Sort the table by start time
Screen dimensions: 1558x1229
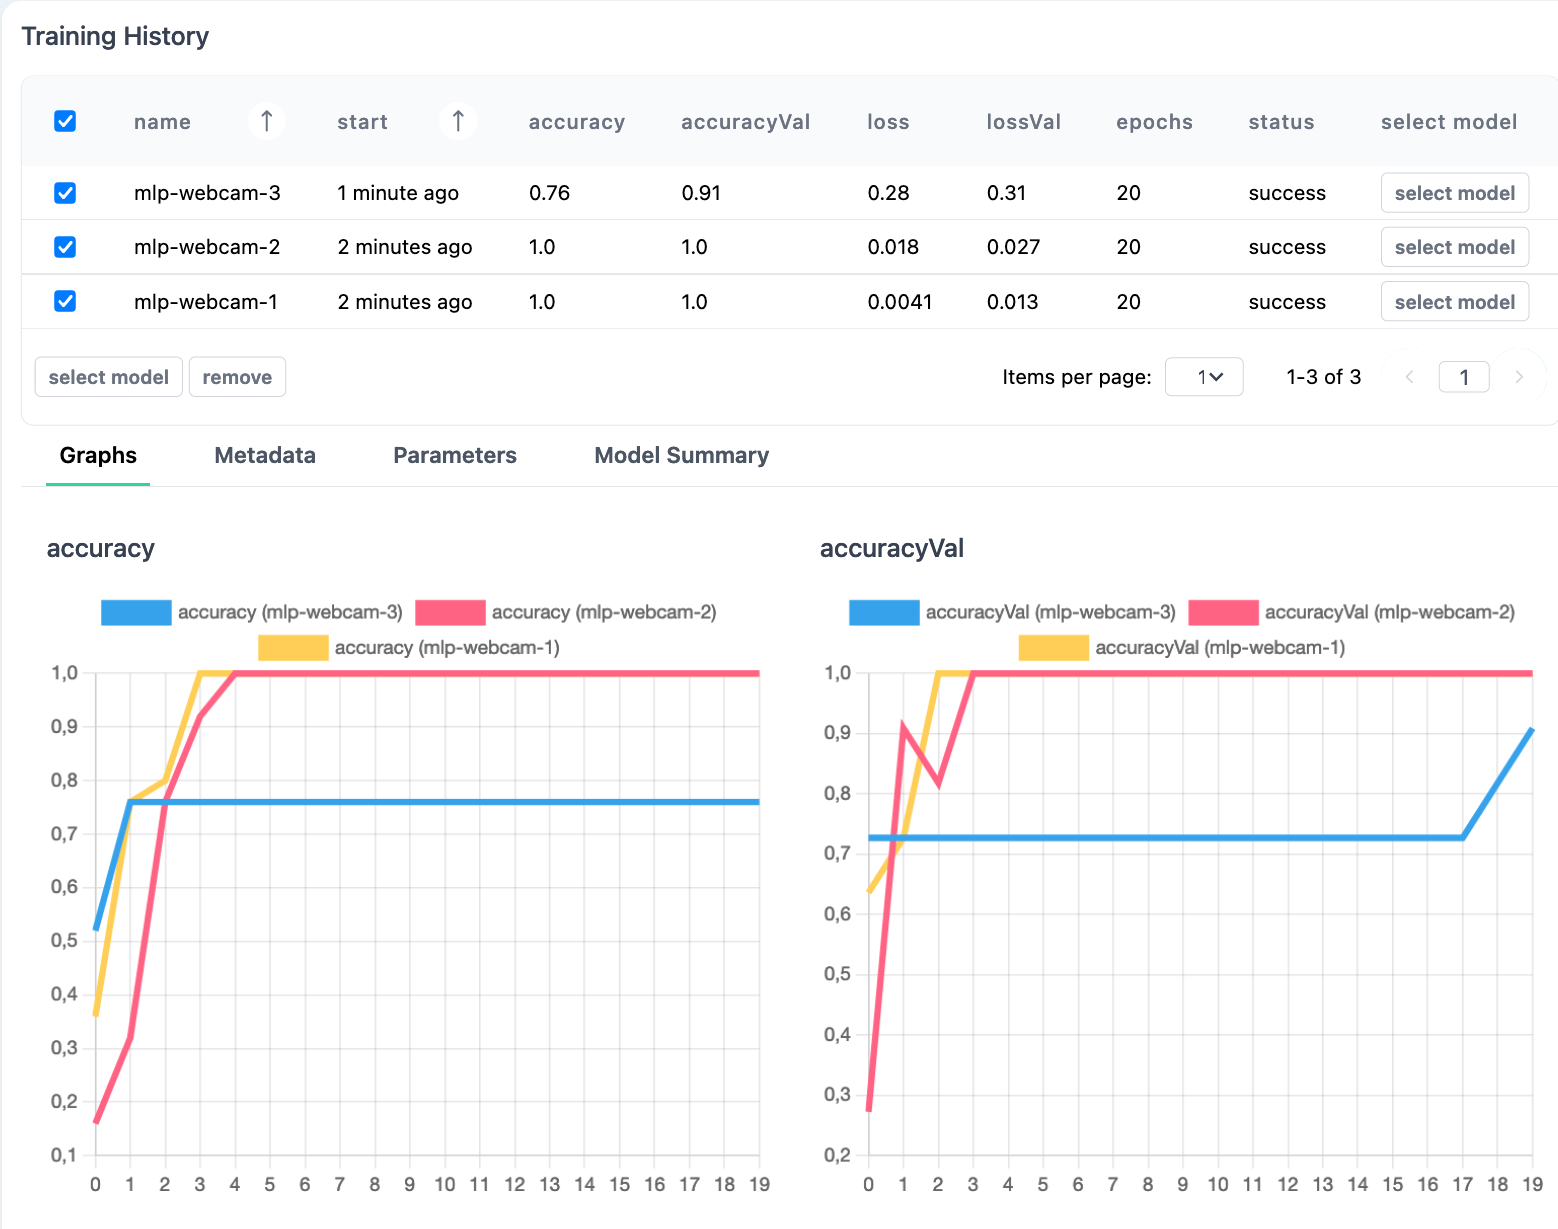click(x=458, y=120)
